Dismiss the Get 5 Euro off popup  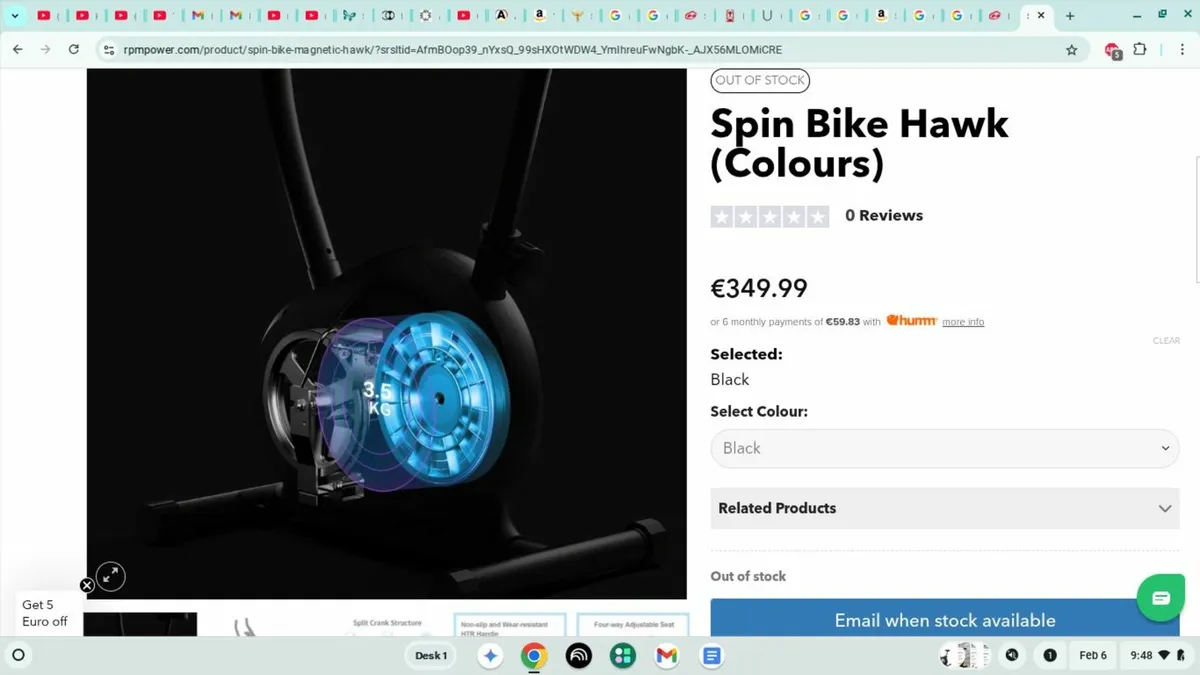tap(87, 585)
